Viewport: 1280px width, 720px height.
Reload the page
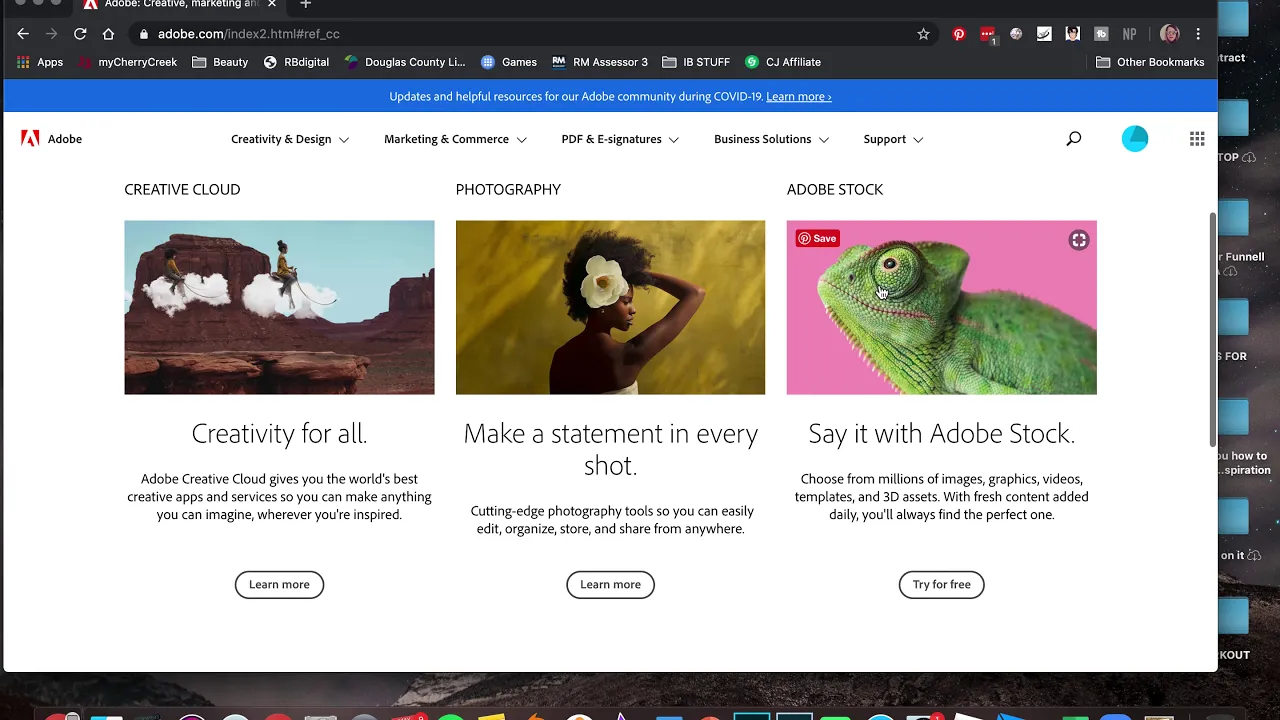tap(80, 34)
